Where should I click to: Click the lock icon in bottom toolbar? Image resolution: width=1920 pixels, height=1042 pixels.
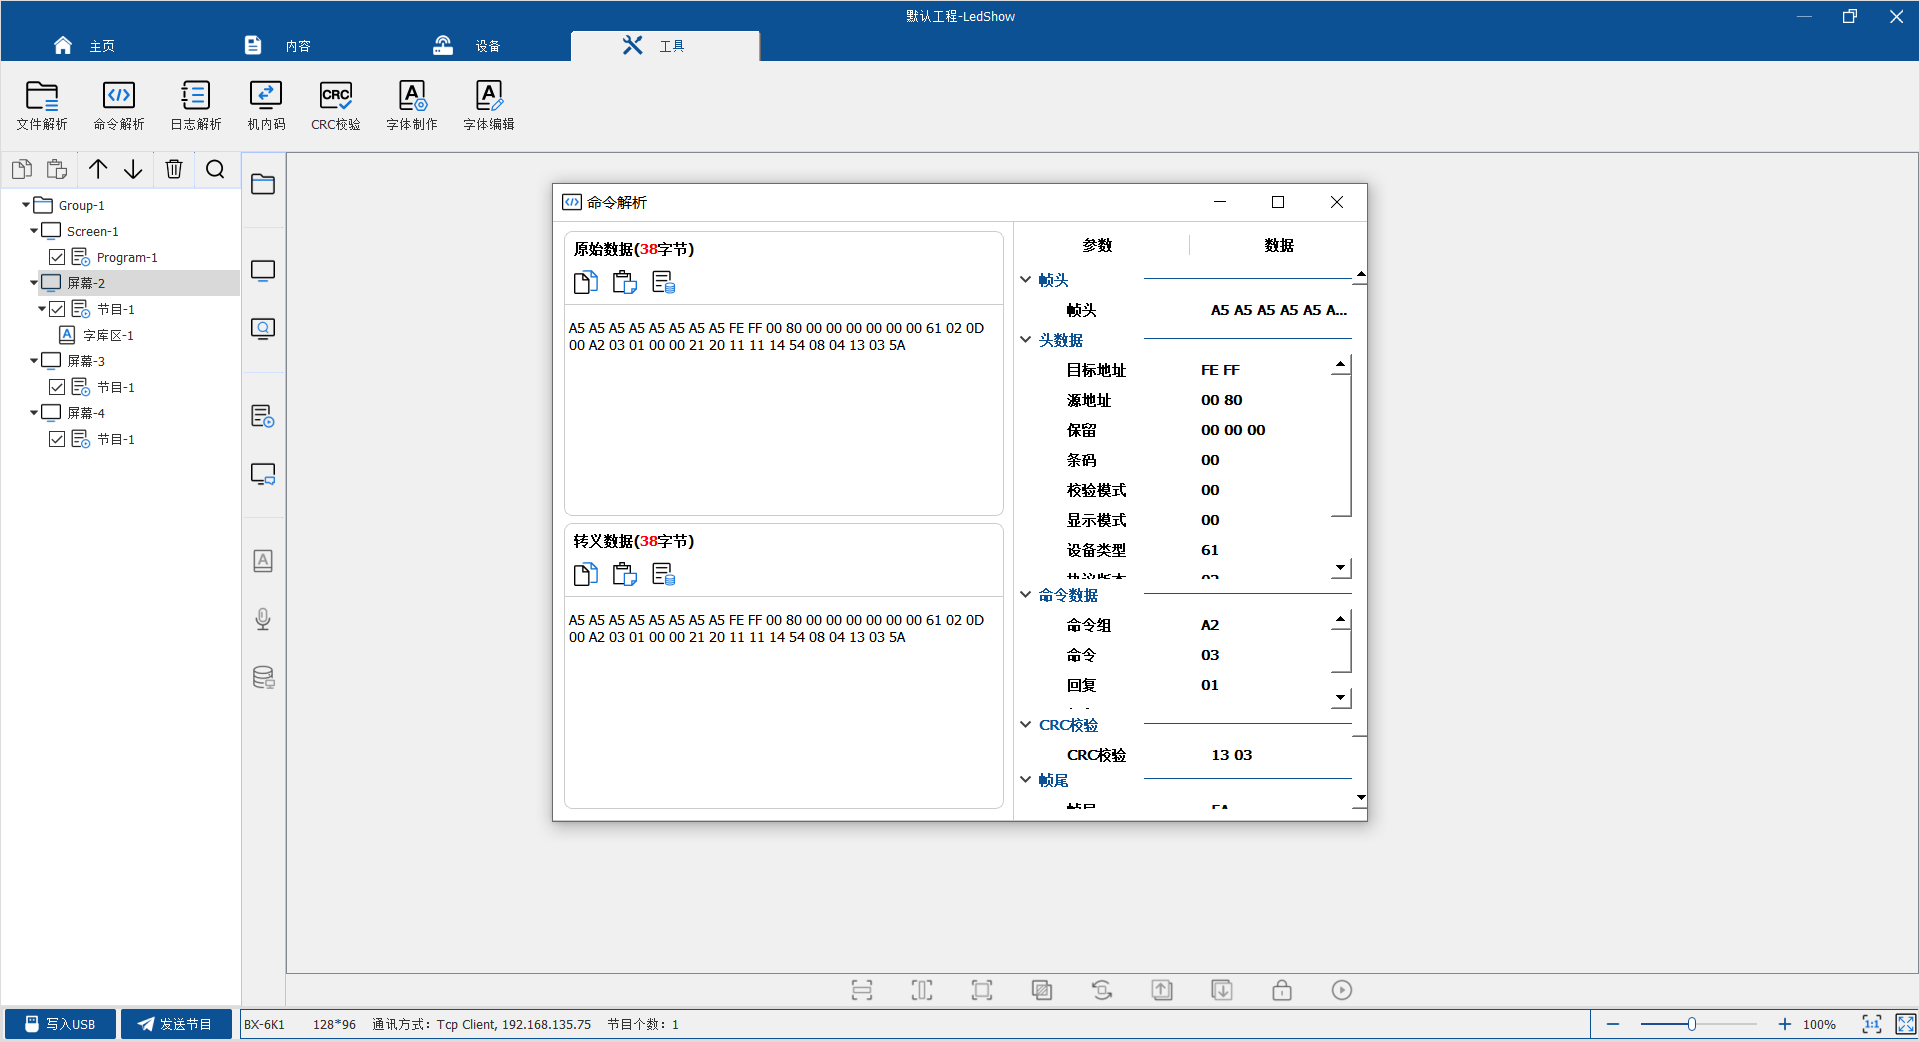1282,990
